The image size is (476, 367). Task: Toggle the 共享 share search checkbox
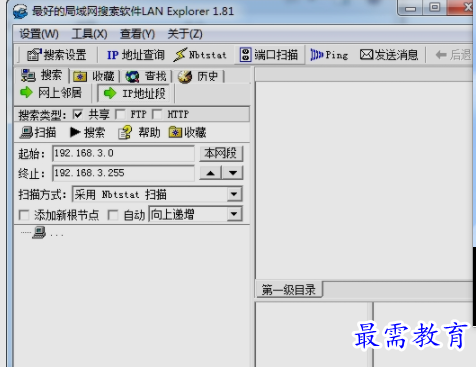coord(78,114)
